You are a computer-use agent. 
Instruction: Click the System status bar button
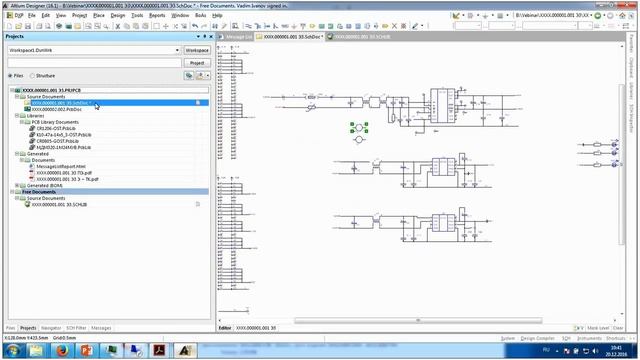pyautogui.click(x=508, y=339)
